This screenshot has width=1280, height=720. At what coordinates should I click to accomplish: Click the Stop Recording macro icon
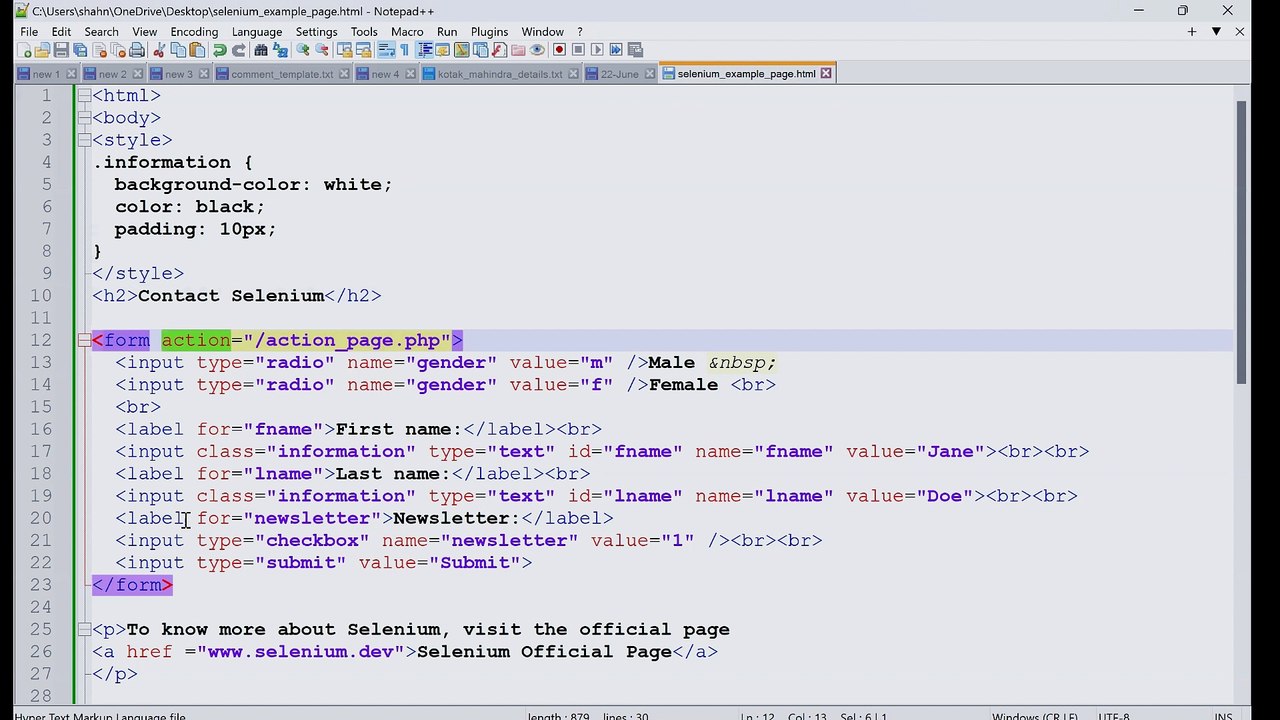[x=578, y=50]
